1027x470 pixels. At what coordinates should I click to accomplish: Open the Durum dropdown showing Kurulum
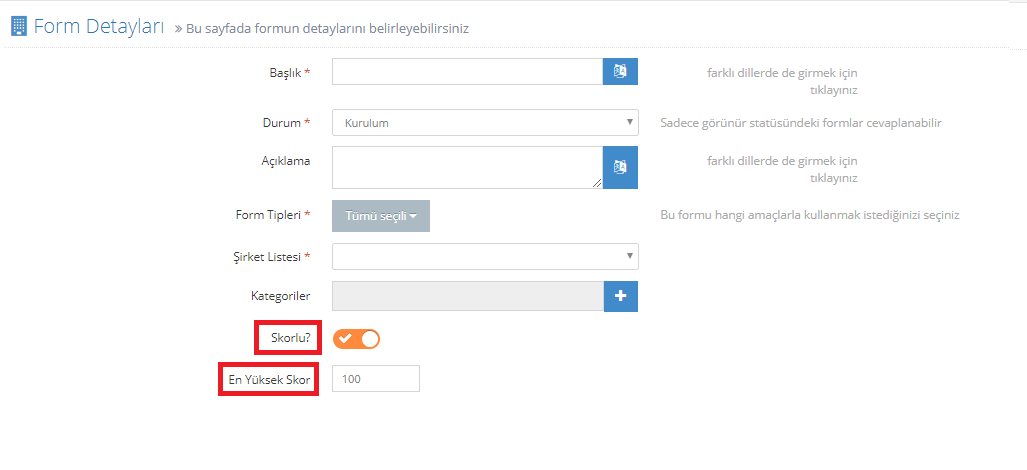(x=485, y=122)
